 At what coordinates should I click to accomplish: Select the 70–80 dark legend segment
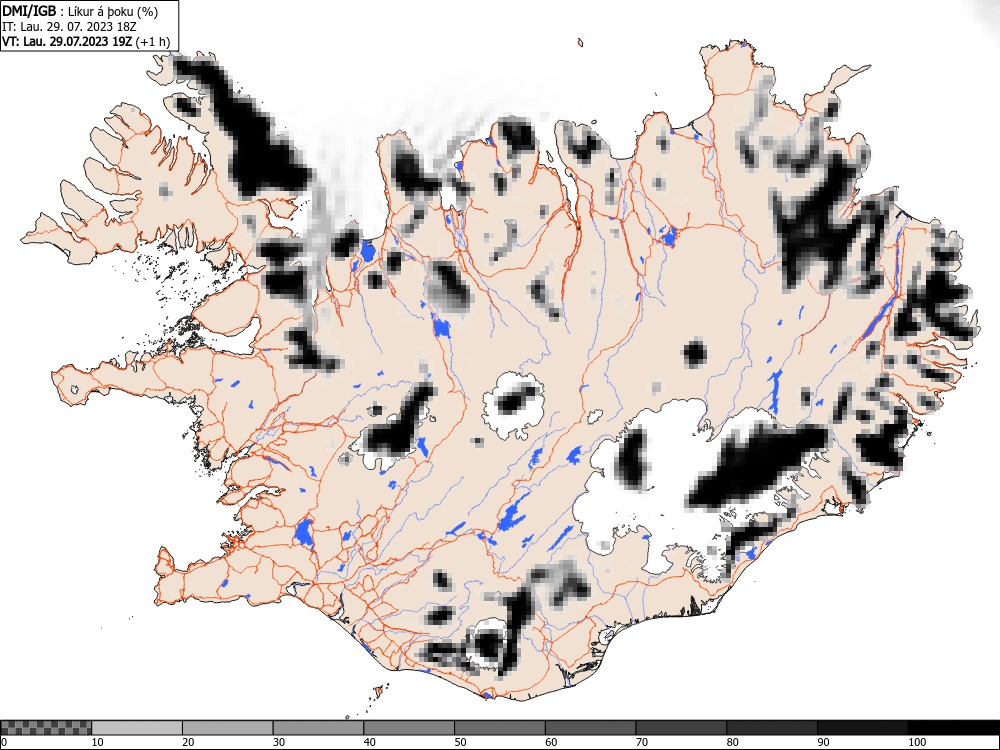click(681, 728)
